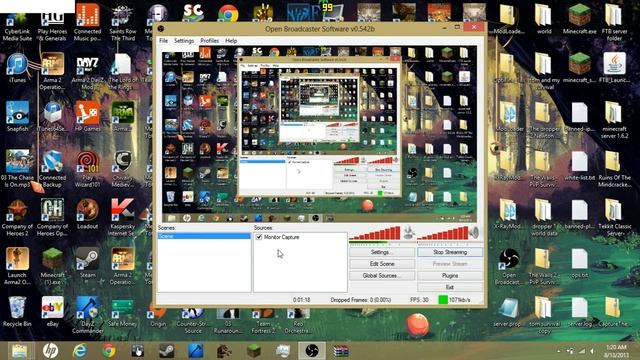
Task: Select the server.log file
Action: point(579,312)
